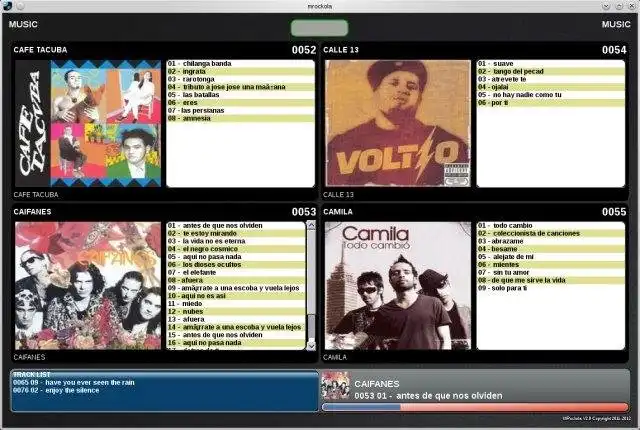Image resolution: width=640 pixels, height=430 pixels.
Task: Select the Caifanes album cover
Action: point(88,286)
